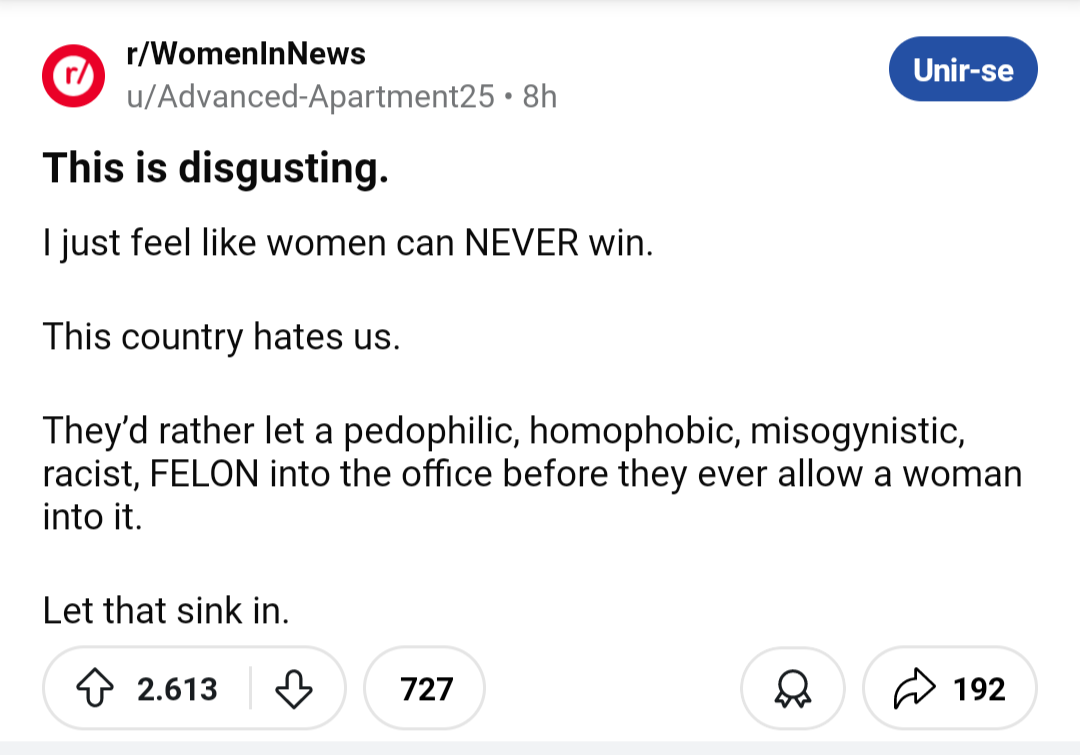Image resolution: width=1080 pixels, height=755 pixels.
Task: Click the 192 share count
Action: pos(978,689)
